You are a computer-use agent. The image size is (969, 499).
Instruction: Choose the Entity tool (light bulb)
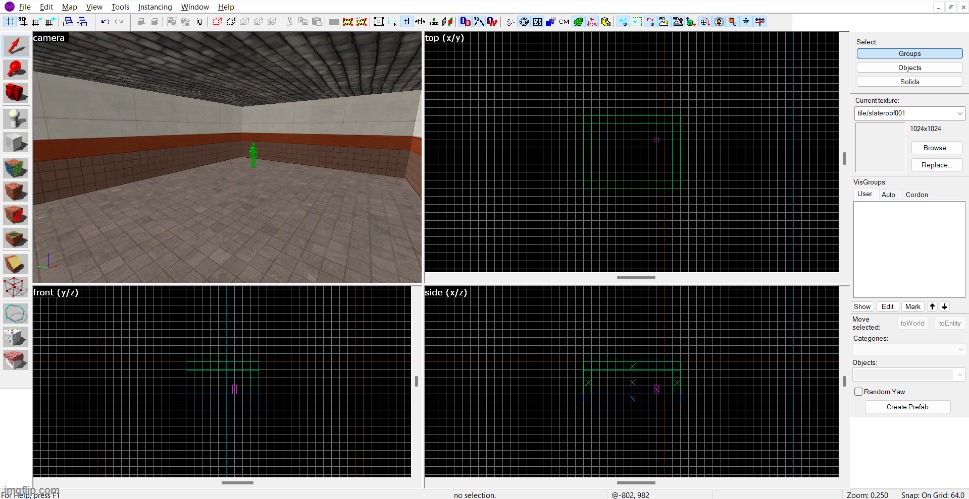[15, 117]
